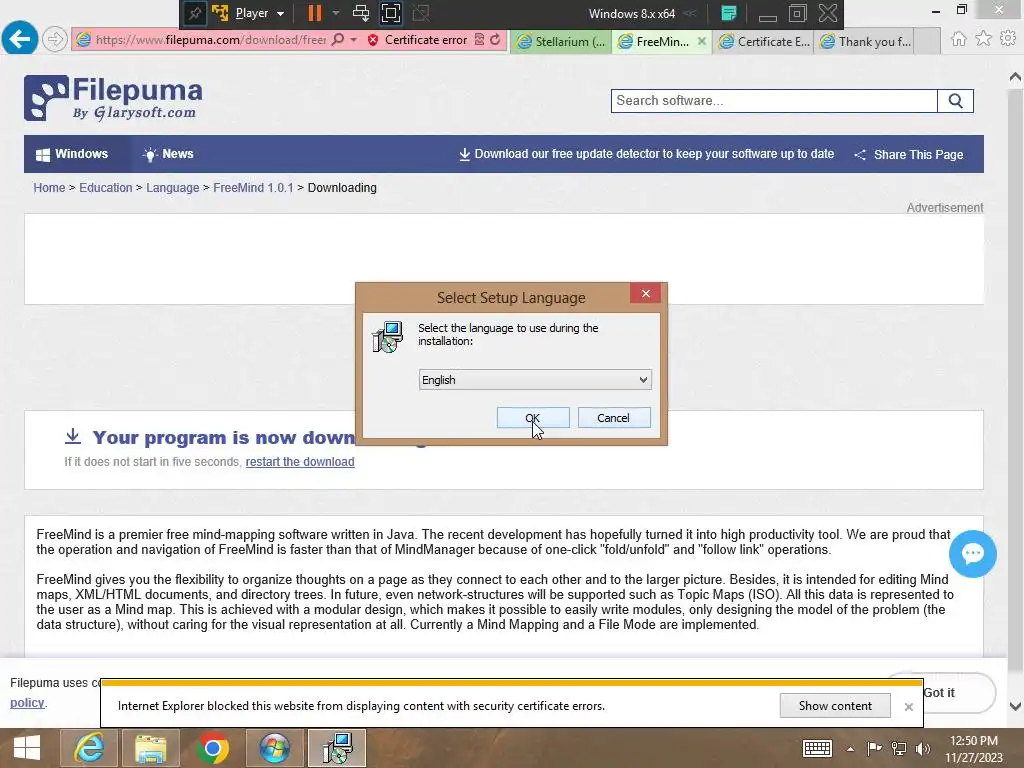Click the search magnifier button
Viewport: 1024px width, 768px height.
point(955,101)
